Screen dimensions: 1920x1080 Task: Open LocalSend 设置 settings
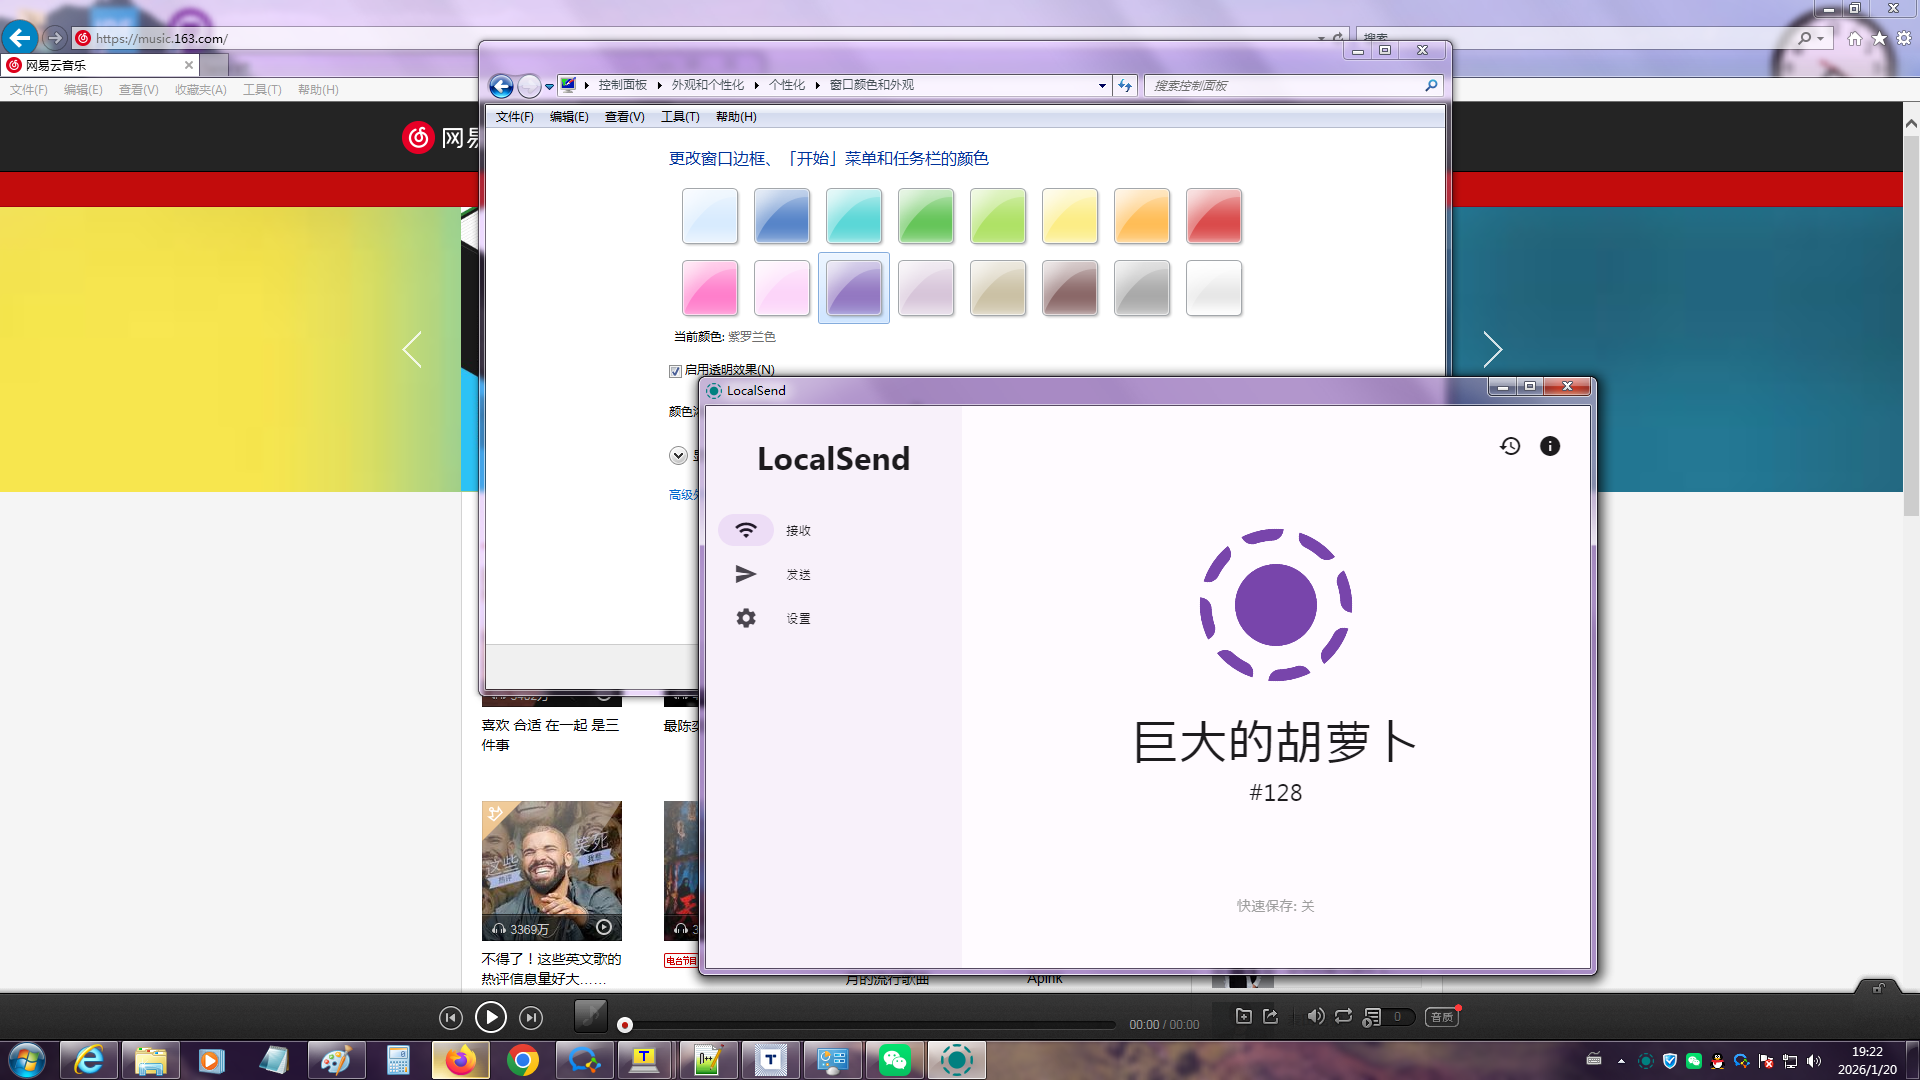(x=770, y=618)
